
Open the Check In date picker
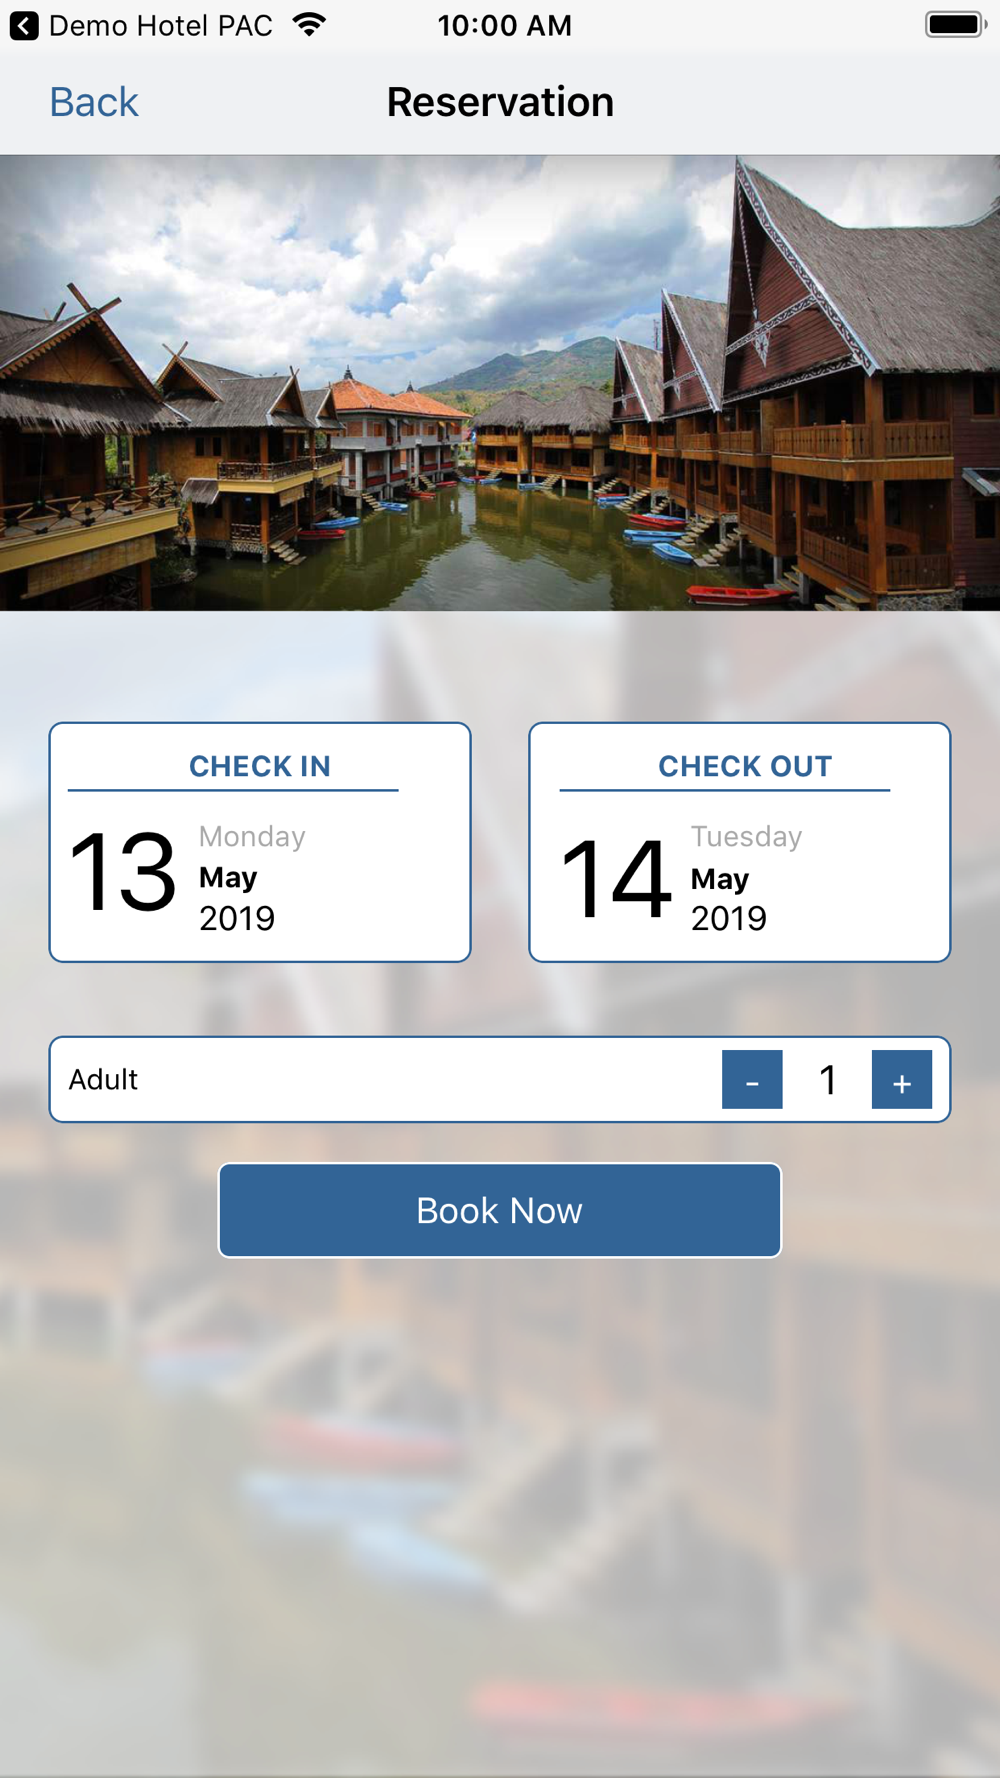[260, 842]
